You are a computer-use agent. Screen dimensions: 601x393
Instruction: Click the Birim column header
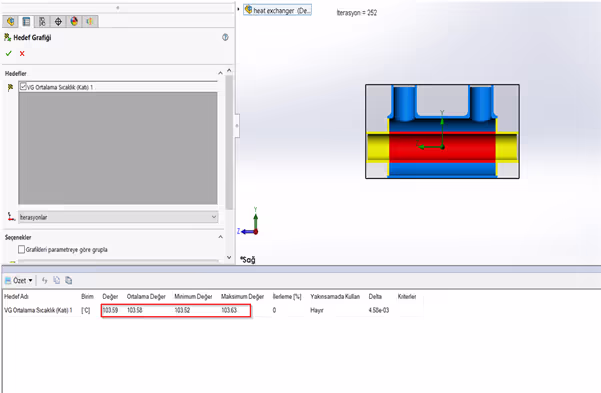pyautogui.click(x=87, y=296)
